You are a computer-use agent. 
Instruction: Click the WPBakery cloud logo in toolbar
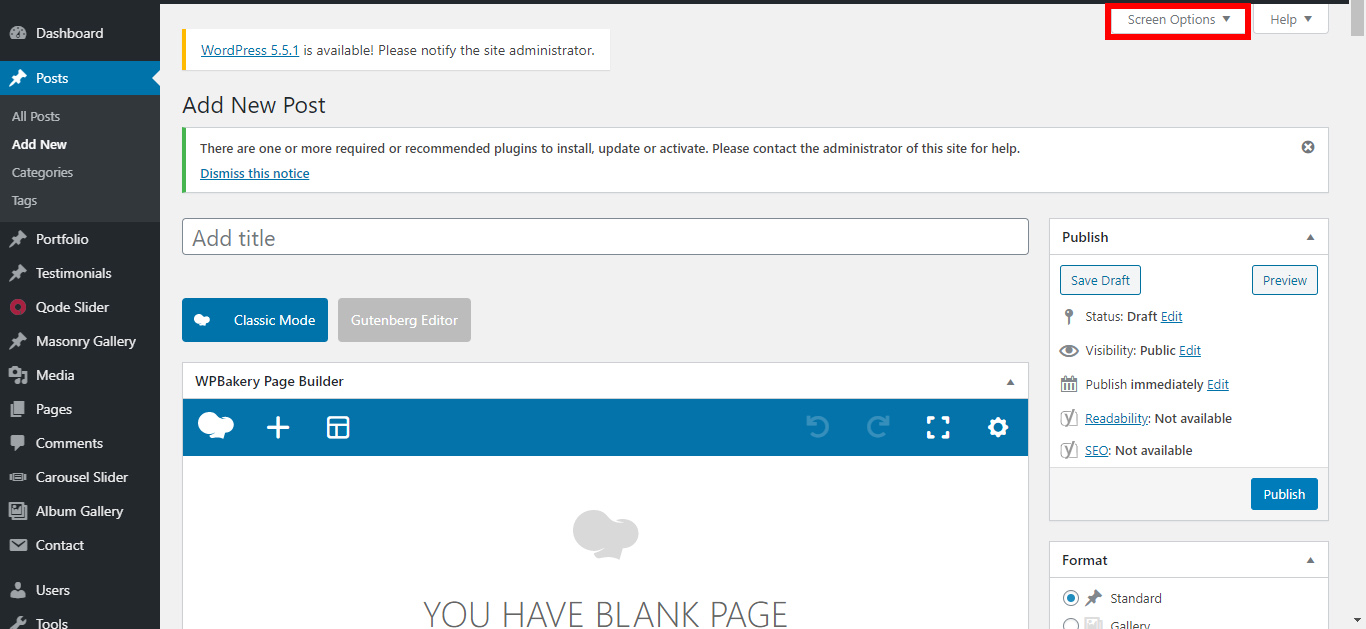216,427
